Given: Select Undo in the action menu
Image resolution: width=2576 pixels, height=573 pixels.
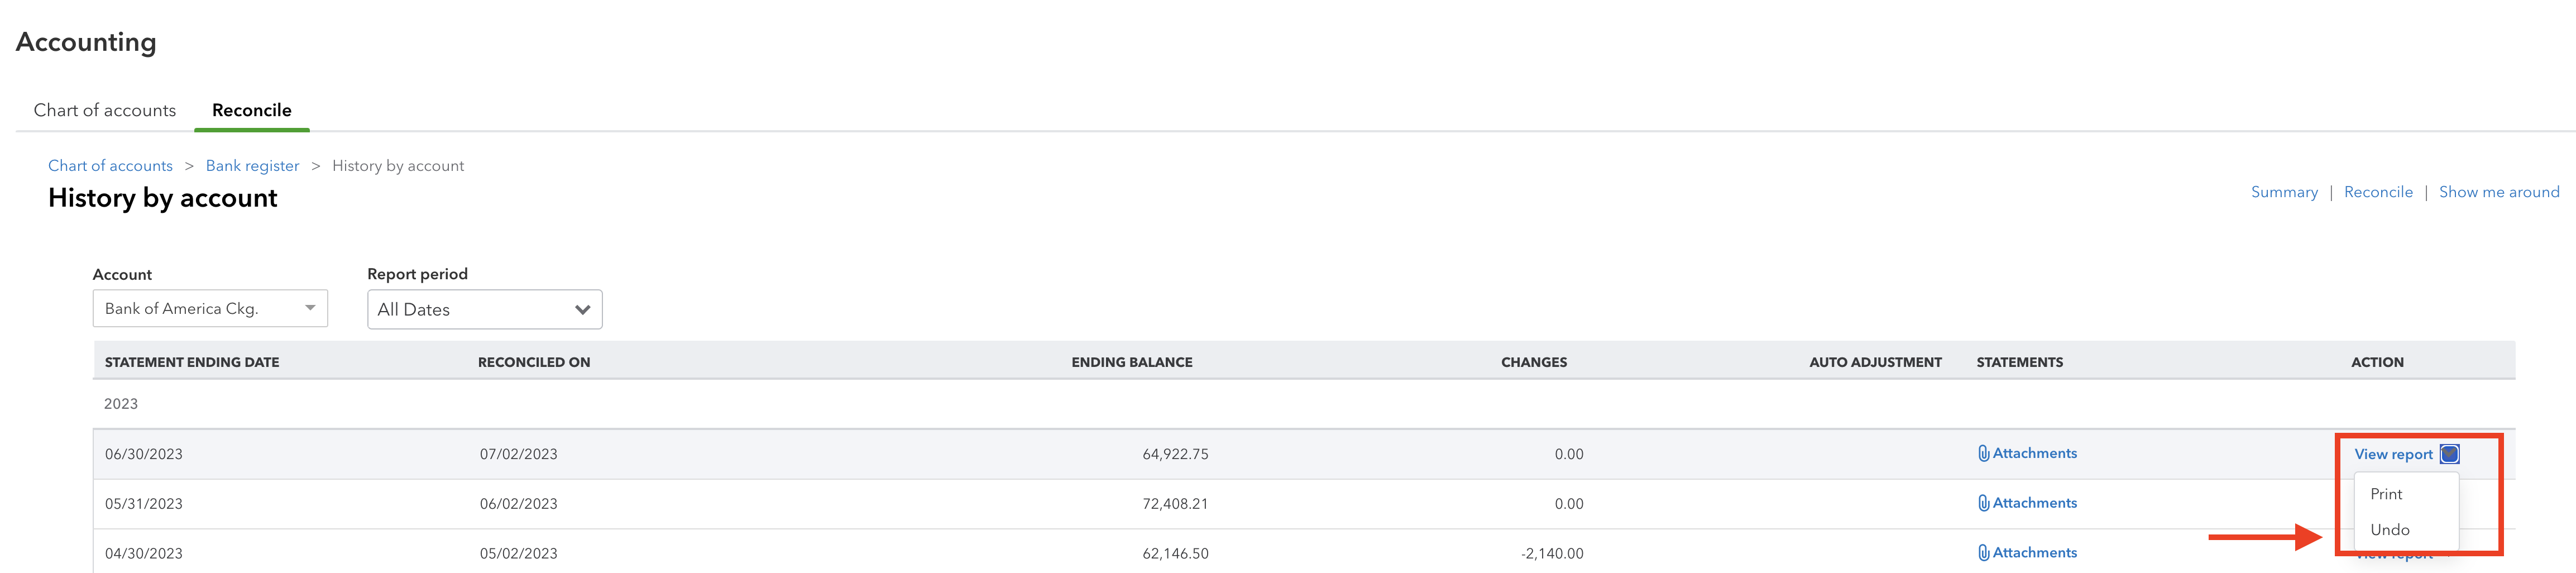Looking at the screenshot, I should point(2389,530).
